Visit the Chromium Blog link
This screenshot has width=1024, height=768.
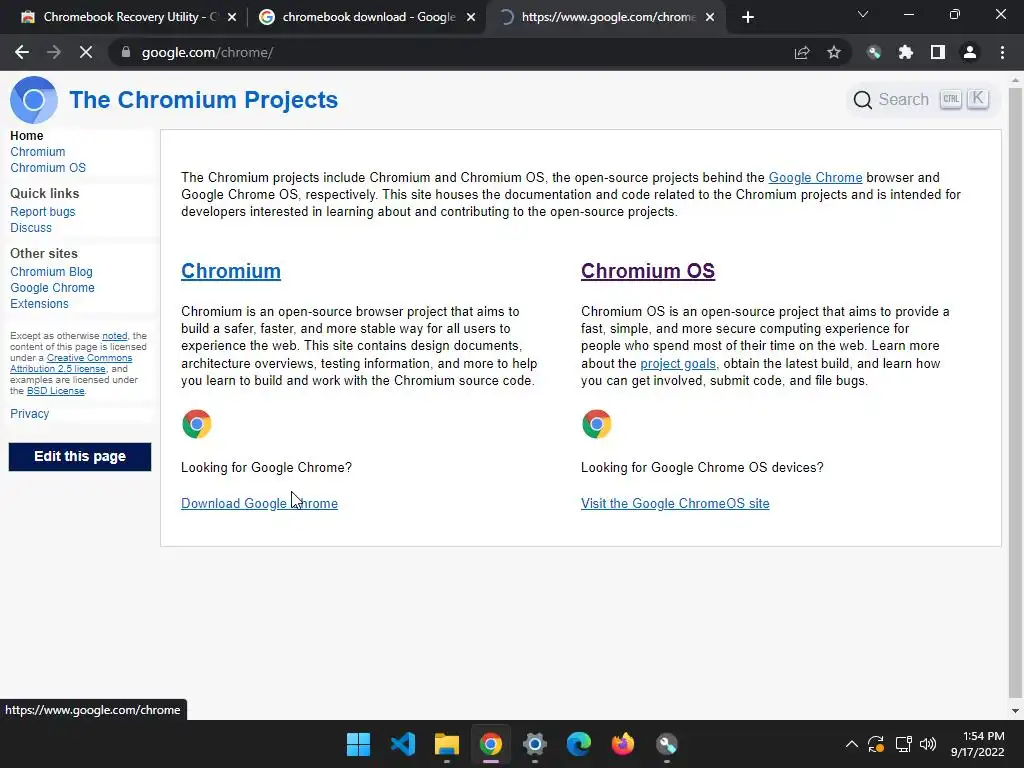click(x=51, y=272)
